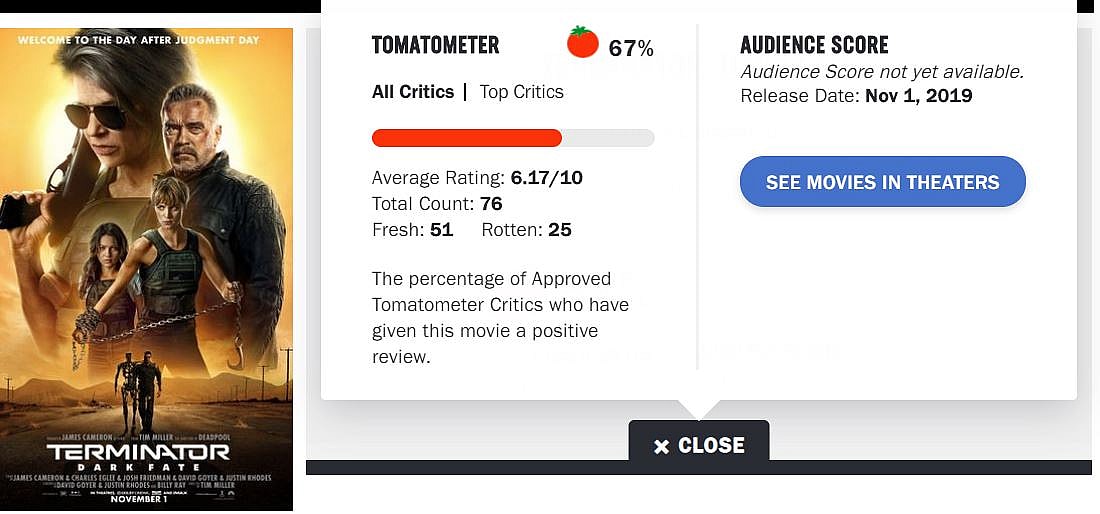Switch to the Top Critics tab
This screenshot has height=514, width=1100.
point(521,92)
